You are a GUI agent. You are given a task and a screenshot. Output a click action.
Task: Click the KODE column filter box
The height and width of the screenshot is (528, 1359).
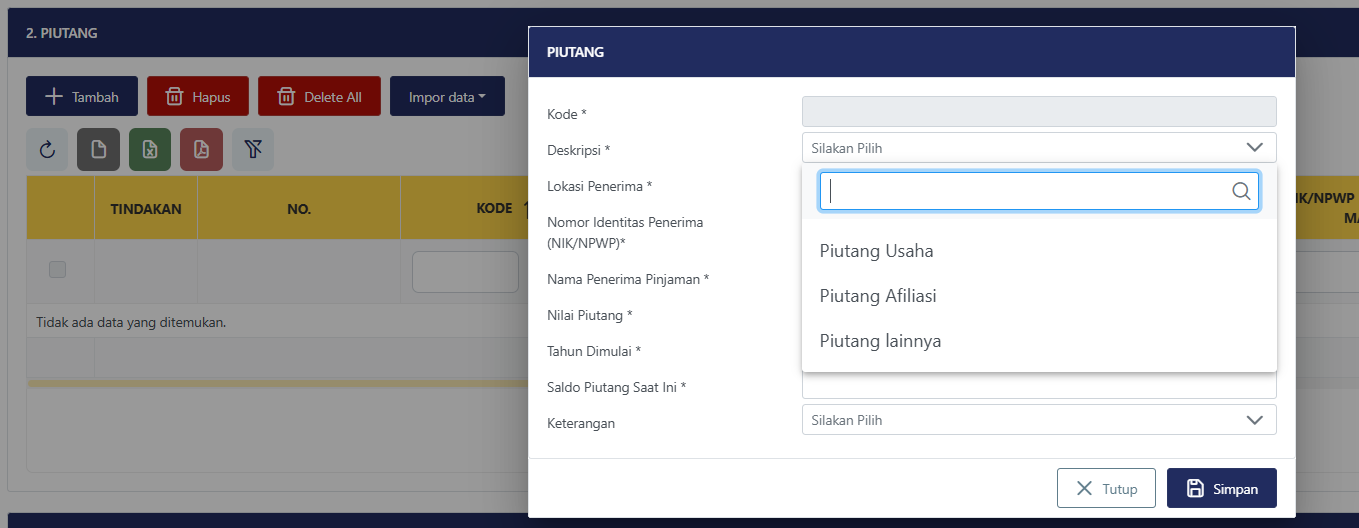465,272
